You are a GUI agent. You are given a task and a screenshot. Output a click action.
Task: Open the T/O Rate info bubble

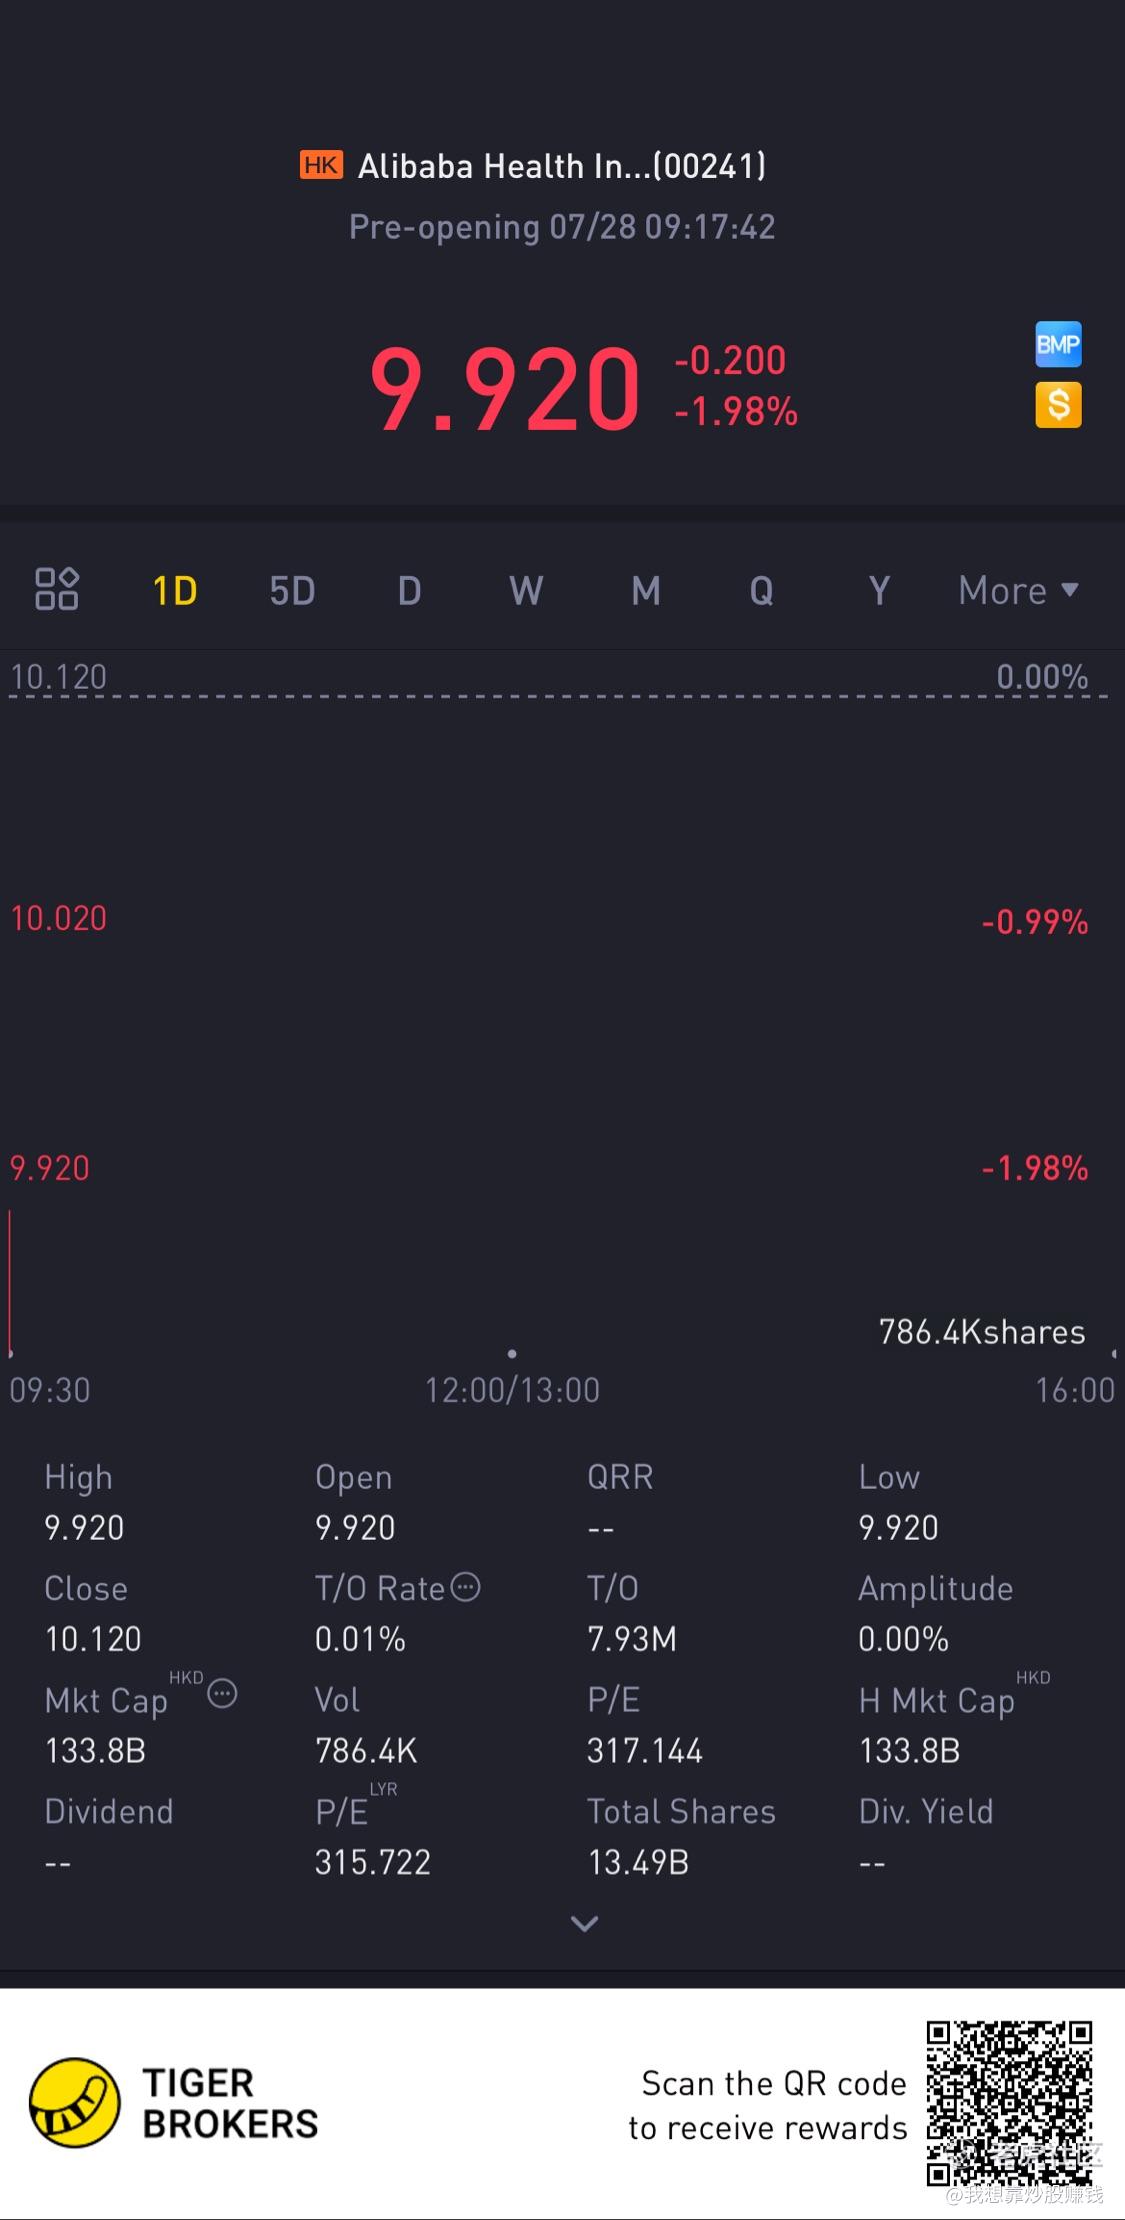click(x=466, y=1587)
